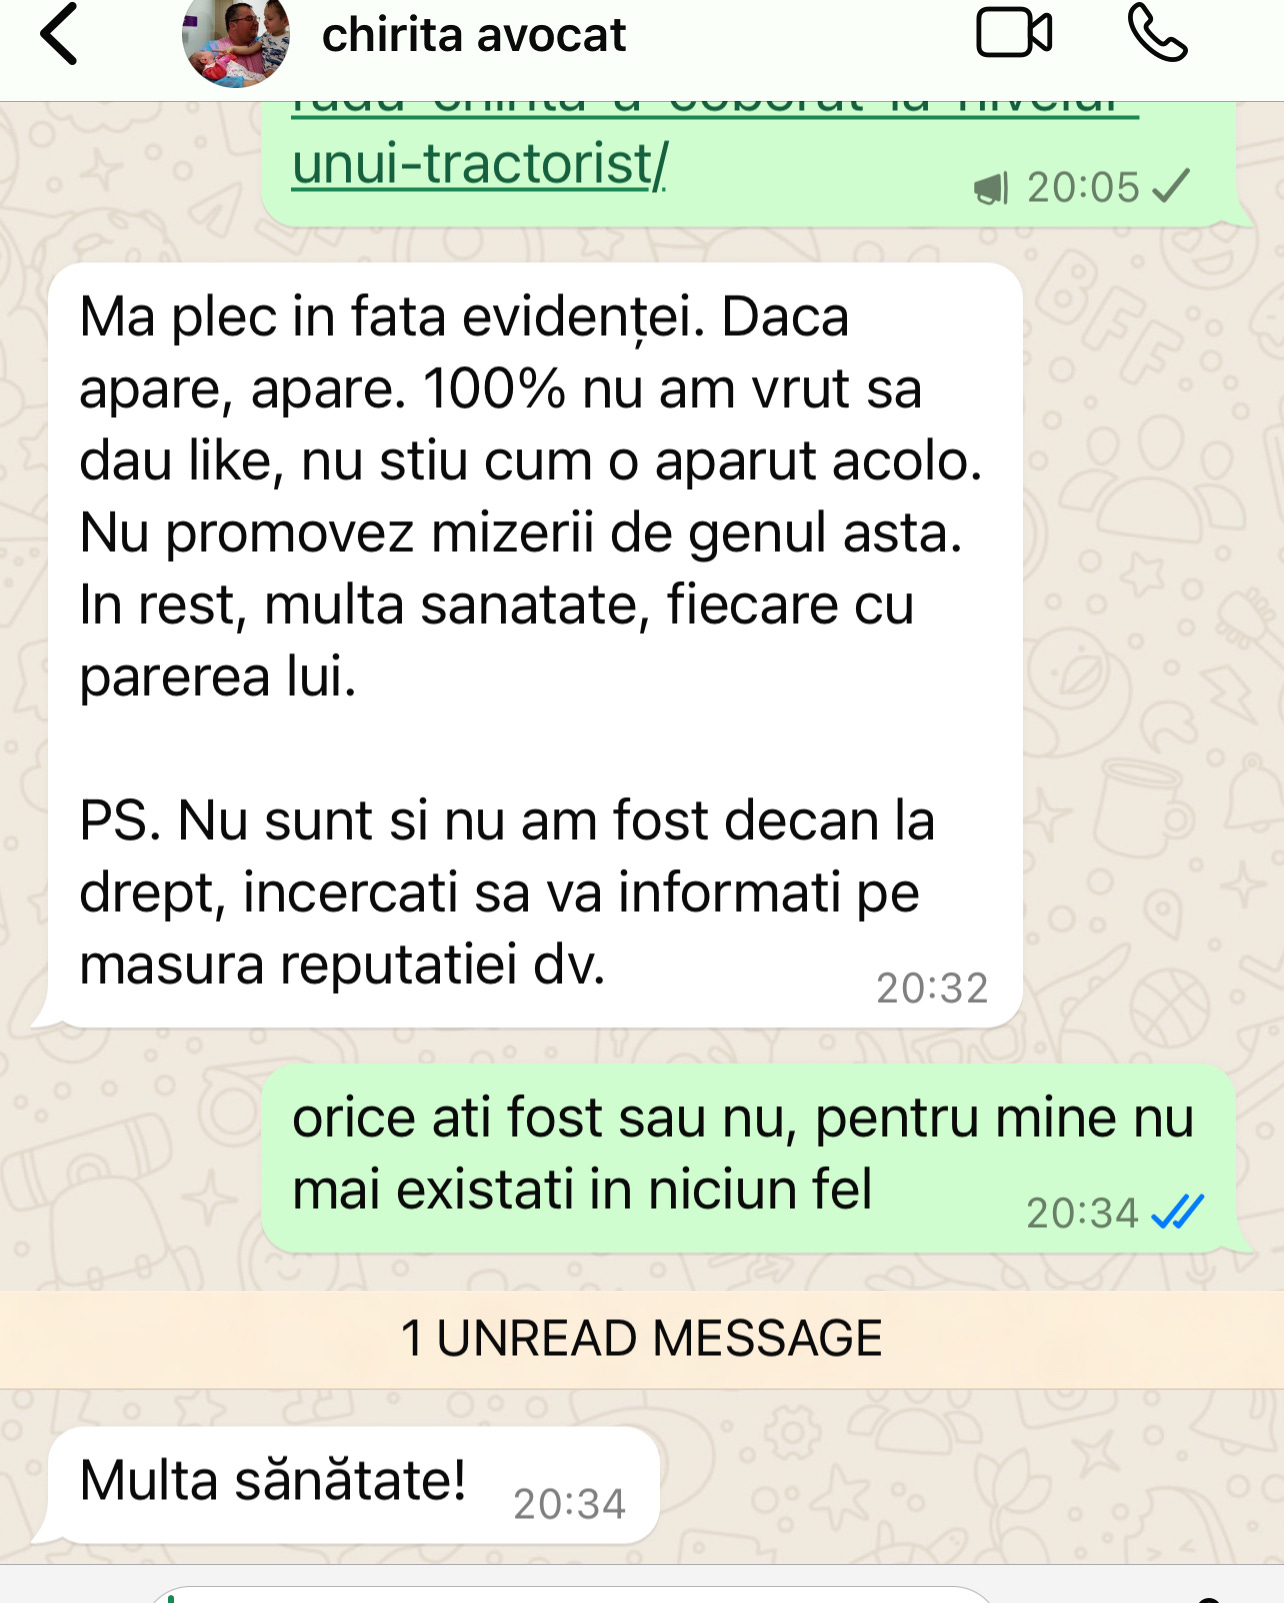Screen dimensions: 1284x1603
Task: Tap the 20:34 time on green reply
Action: [x=1083, y=1212]
